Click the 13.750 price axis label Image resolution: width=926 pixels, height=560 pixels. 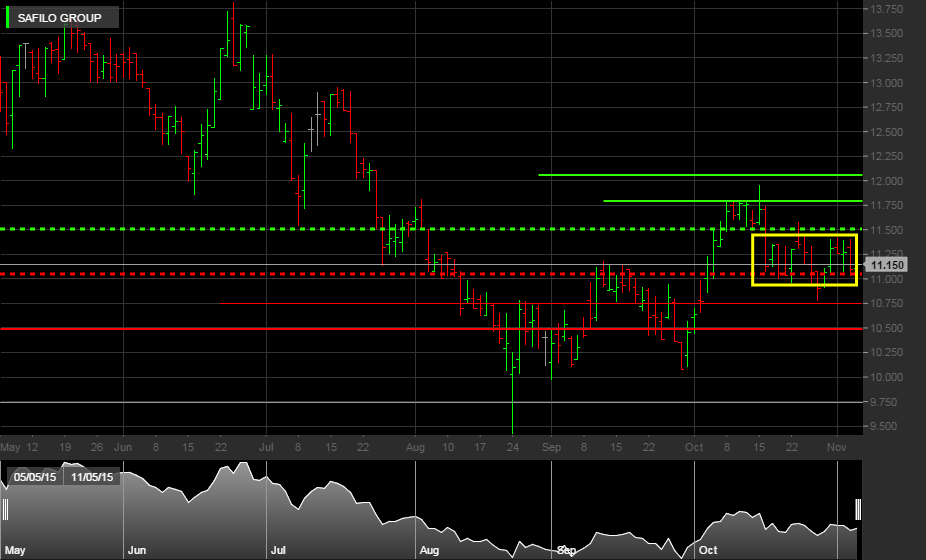pyautogui.click(x=888, y=9)
